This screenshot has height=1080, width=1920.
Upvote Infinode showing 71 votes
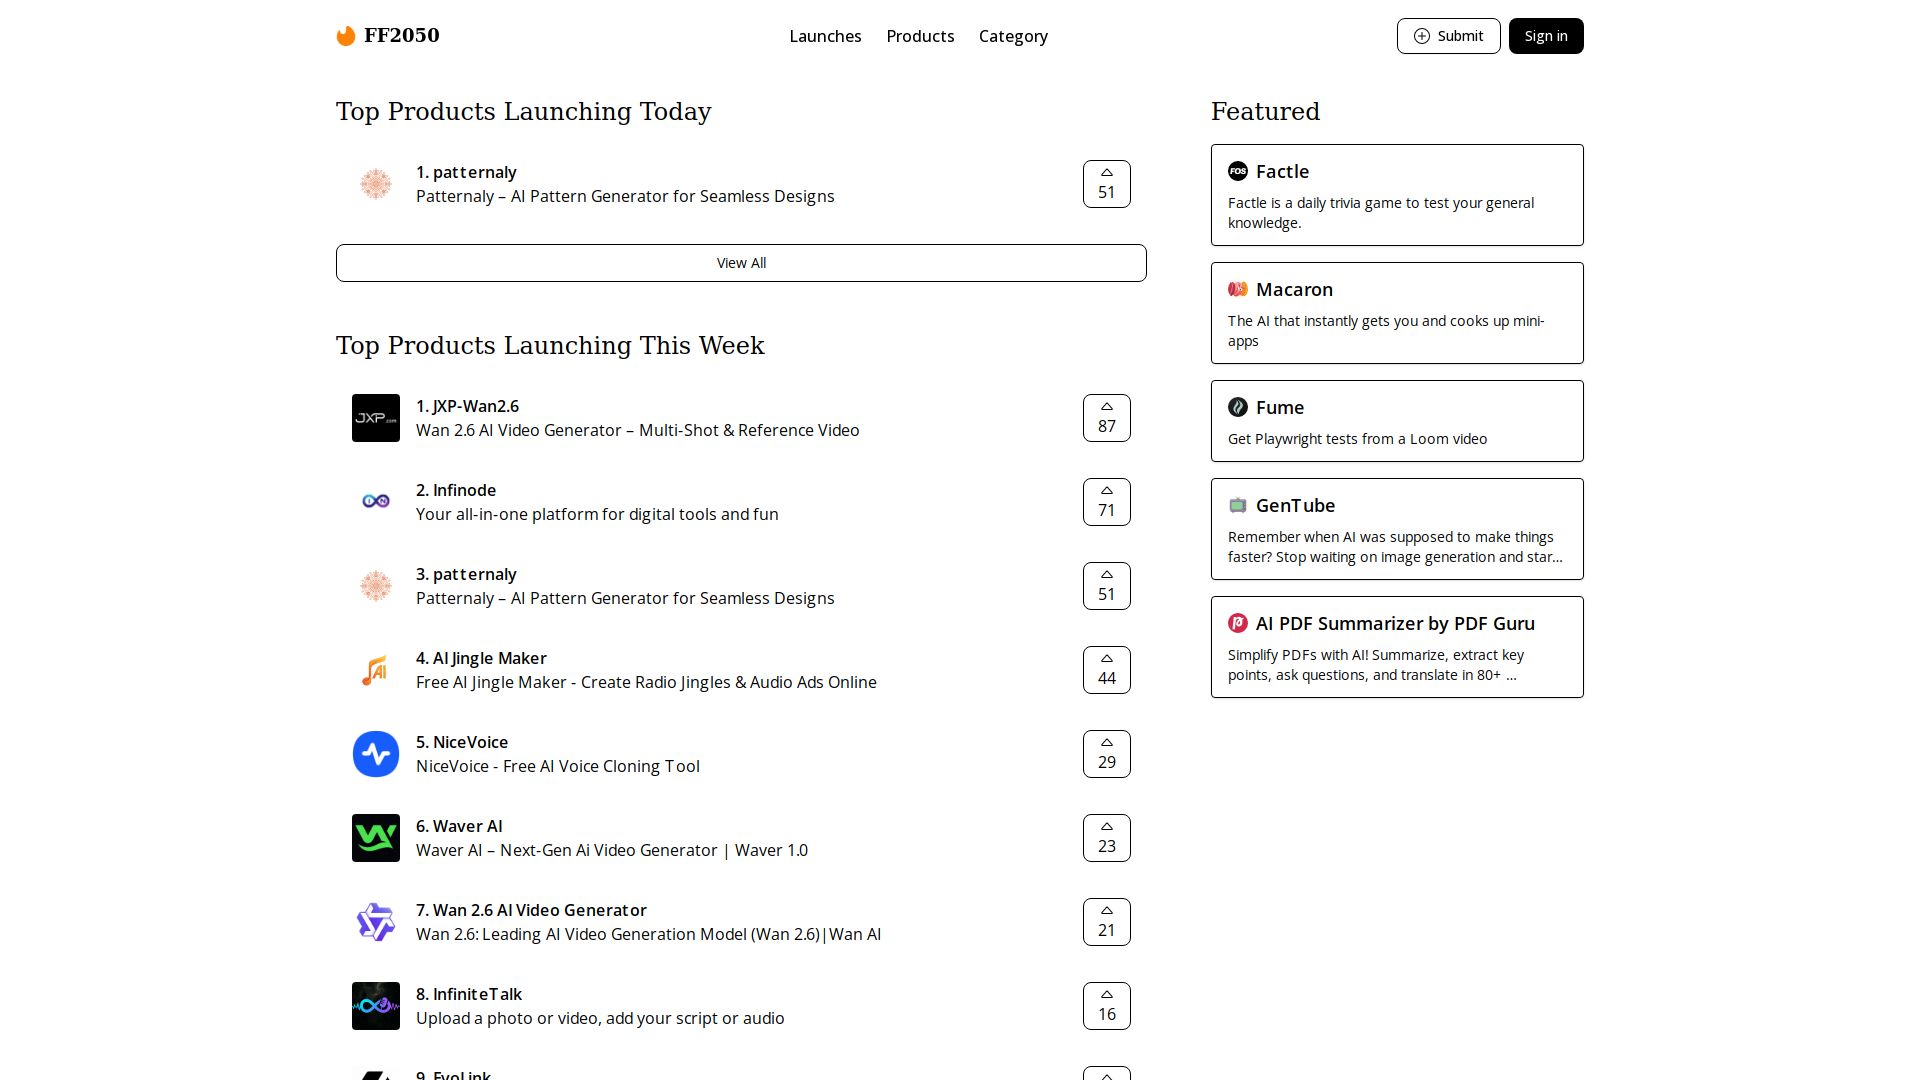1106,502
